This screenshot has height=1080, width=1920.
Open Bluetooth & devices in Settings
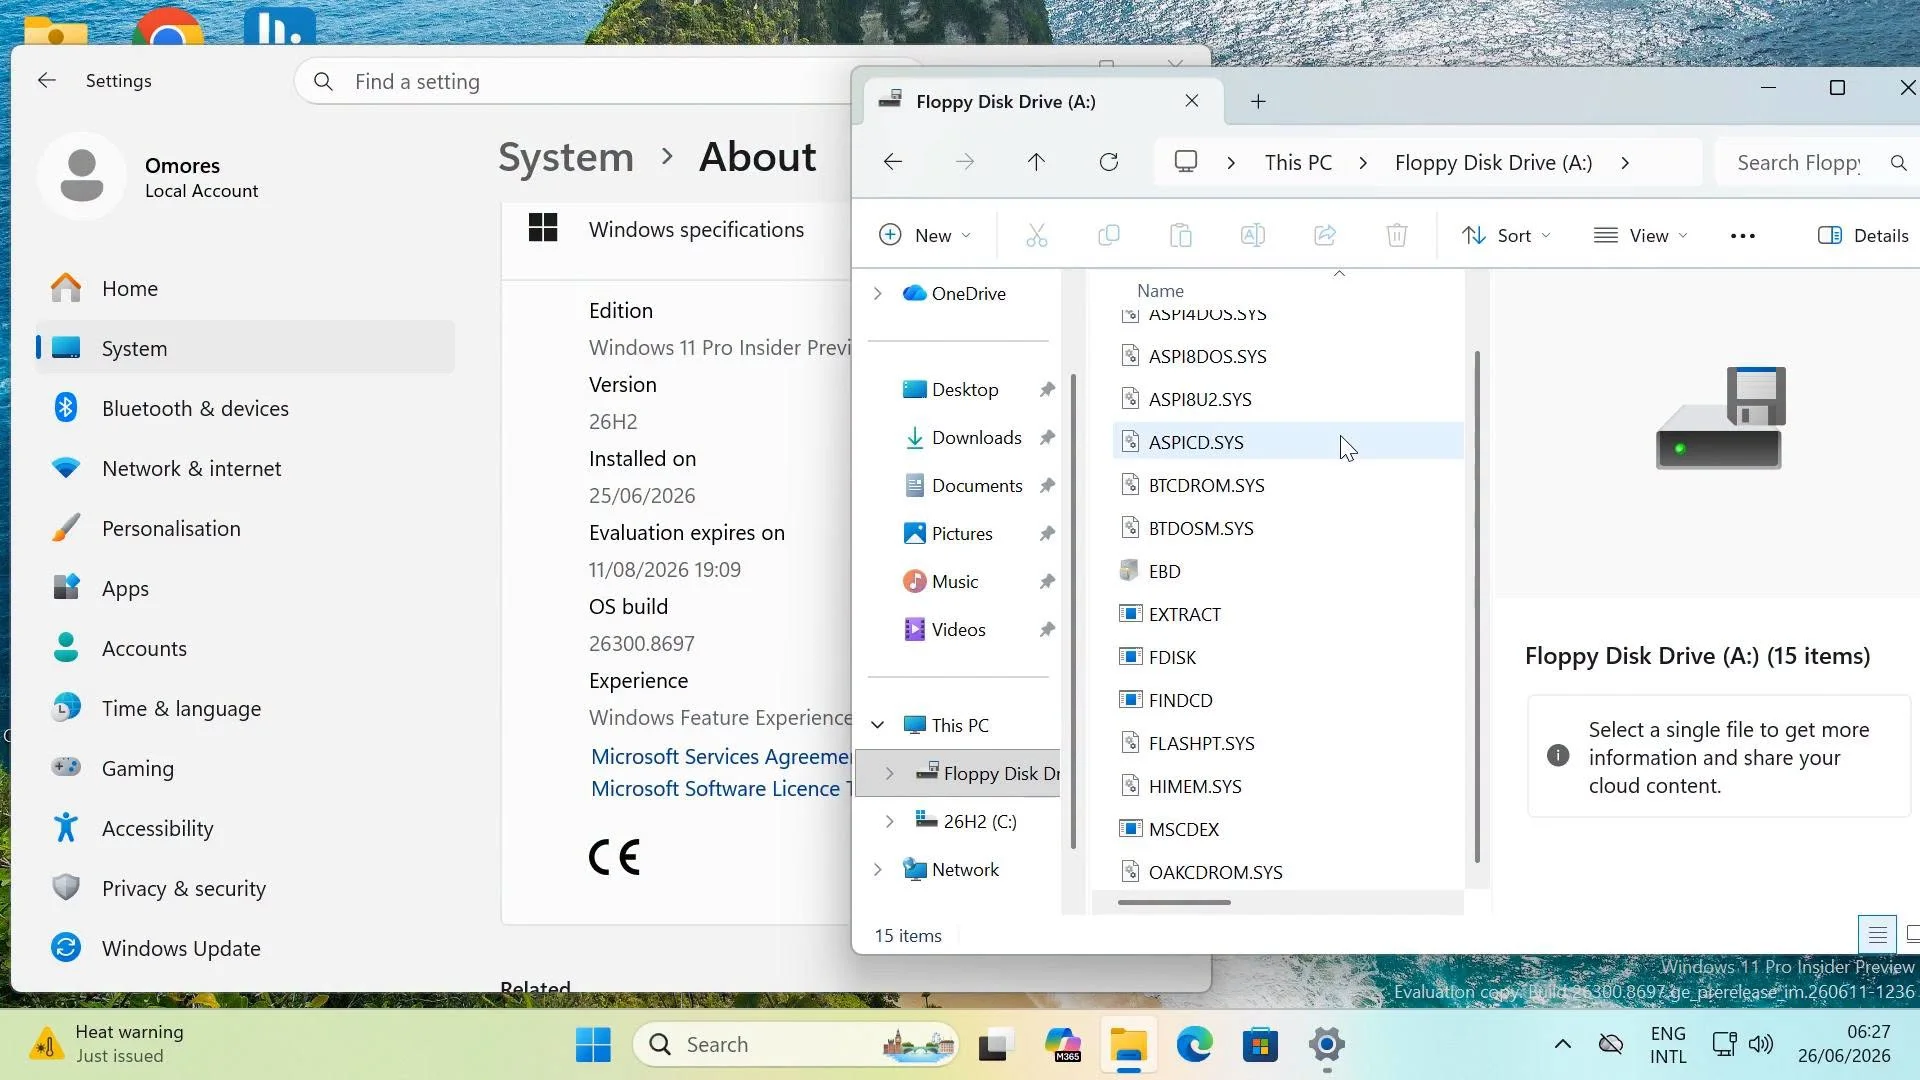[245, 408]
